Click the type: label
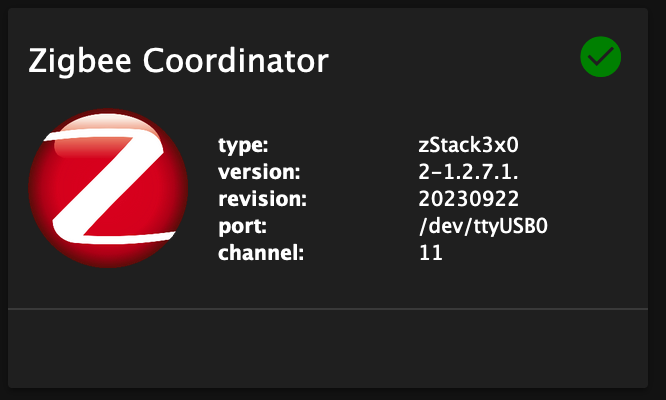The image size is (666, 400). 243,146
